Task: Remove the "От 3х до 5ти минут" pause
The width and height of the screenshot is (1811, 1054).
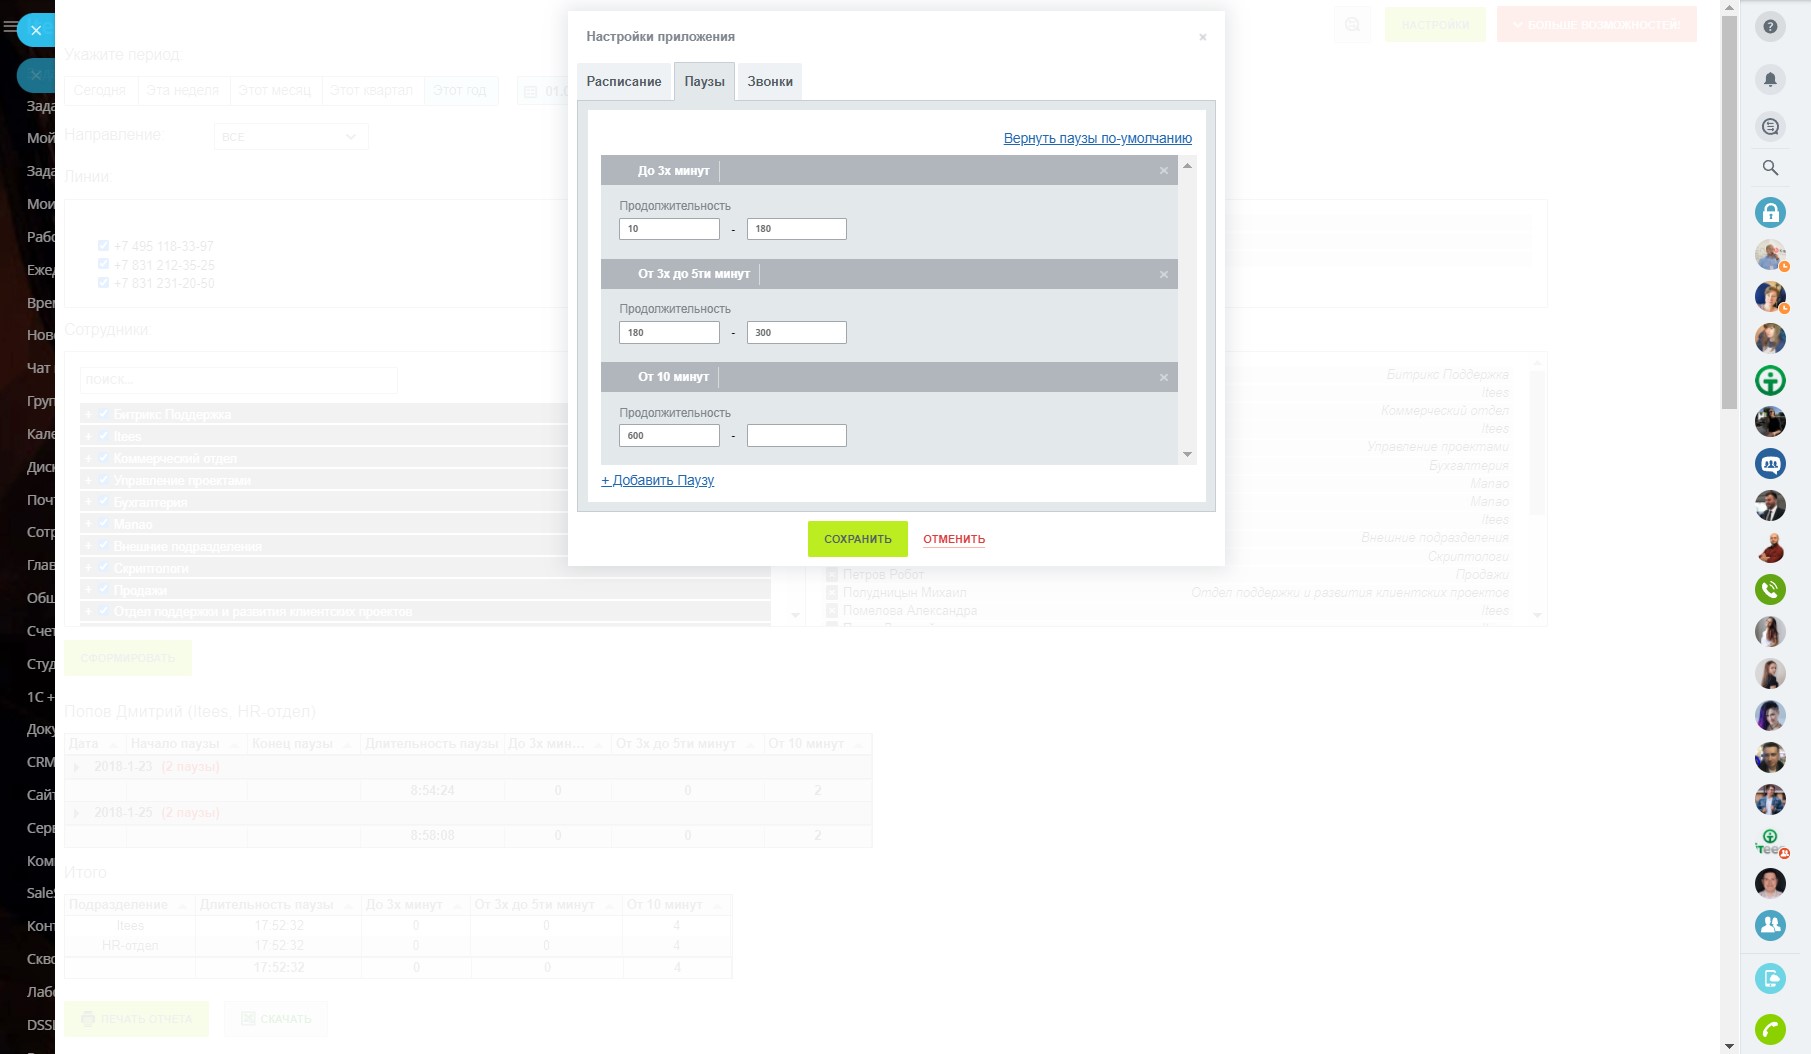Action: click(1164, 275)
